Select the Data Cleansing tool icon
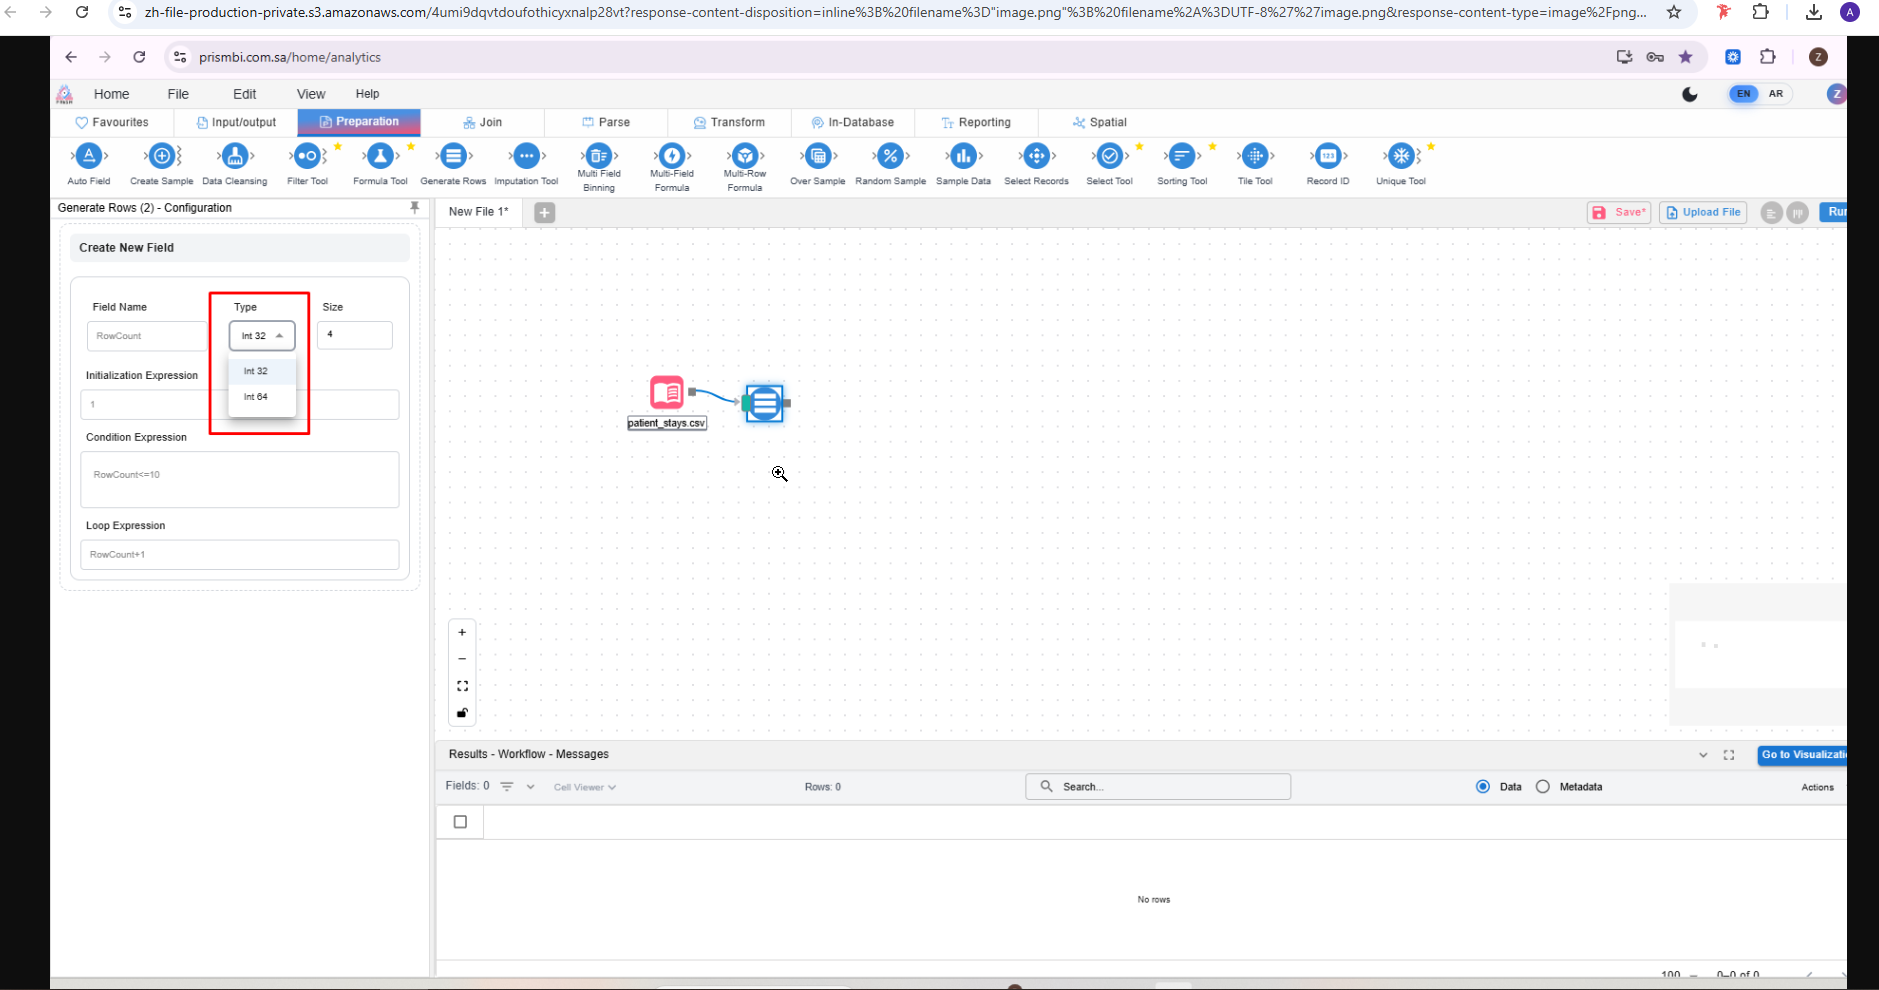Viewport: 1879px width, 990px height. [234, 157]
